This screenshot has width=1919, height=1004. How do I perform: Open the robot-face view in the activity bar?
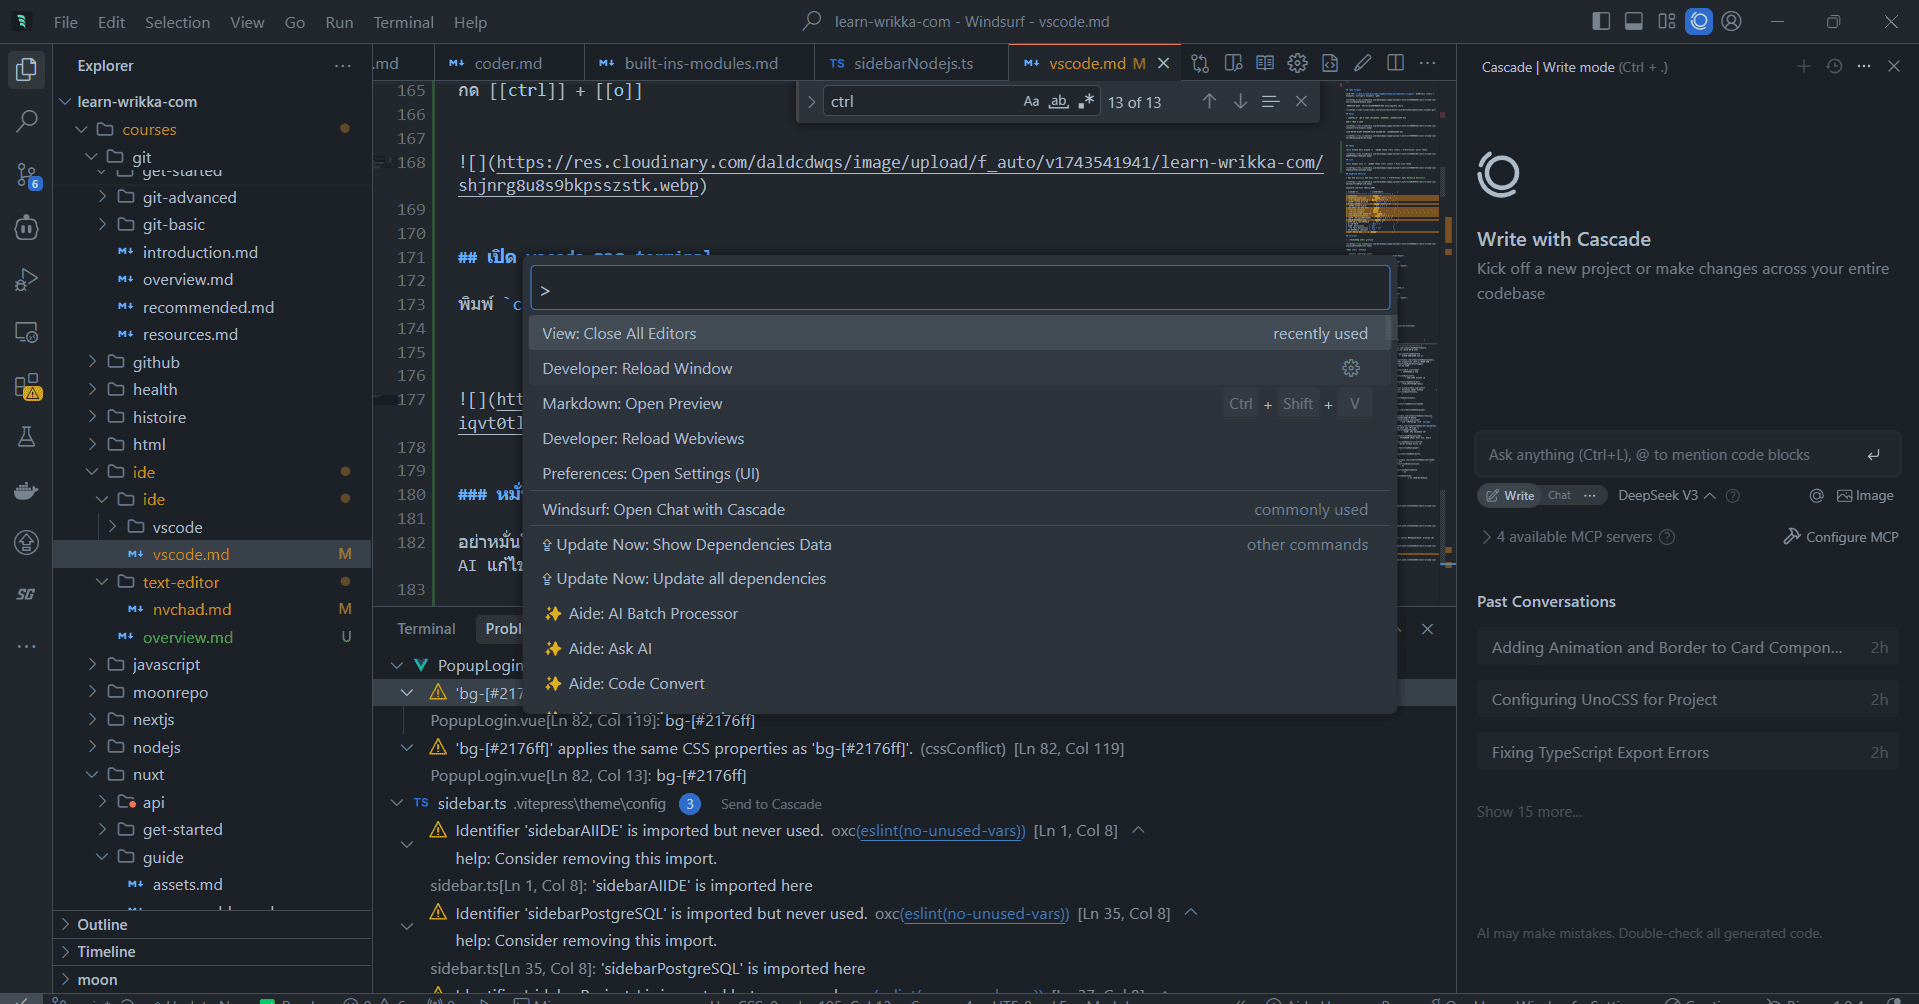(27, 228)
